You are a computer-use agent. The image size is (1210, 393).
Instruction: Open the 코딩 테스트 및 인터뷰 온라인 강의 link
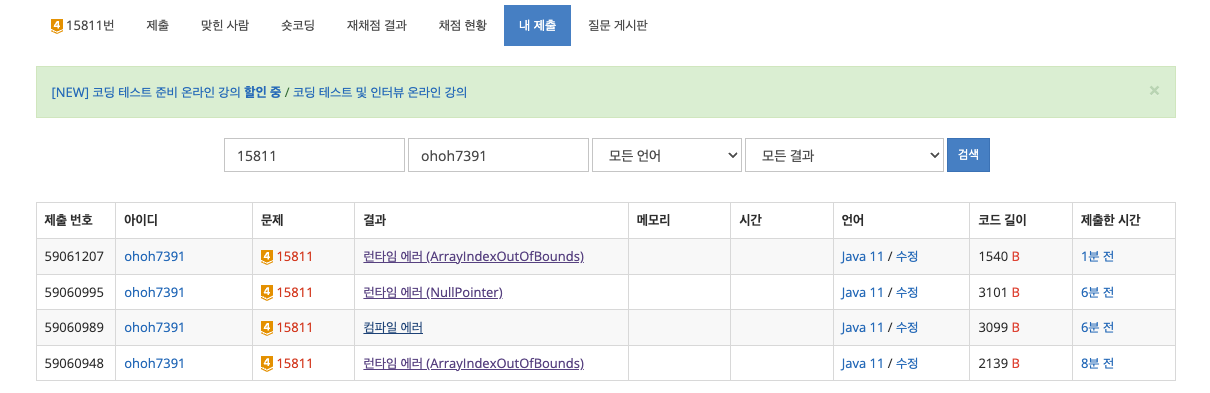point(380,92)
